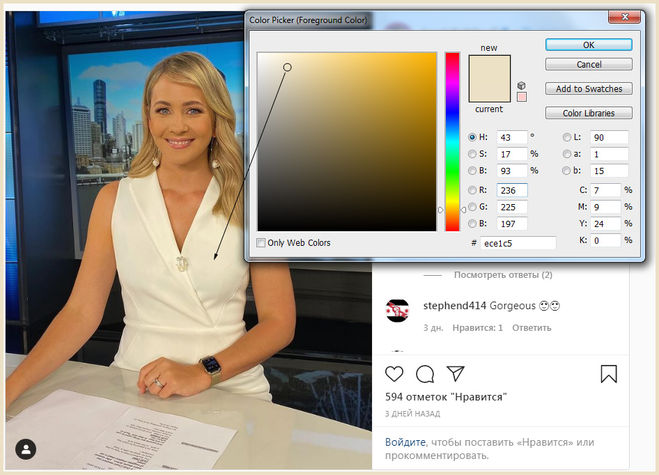This screenshot has width=659, height=475.
Task: Click the hex color code field
Action: [x=517, y=243]
